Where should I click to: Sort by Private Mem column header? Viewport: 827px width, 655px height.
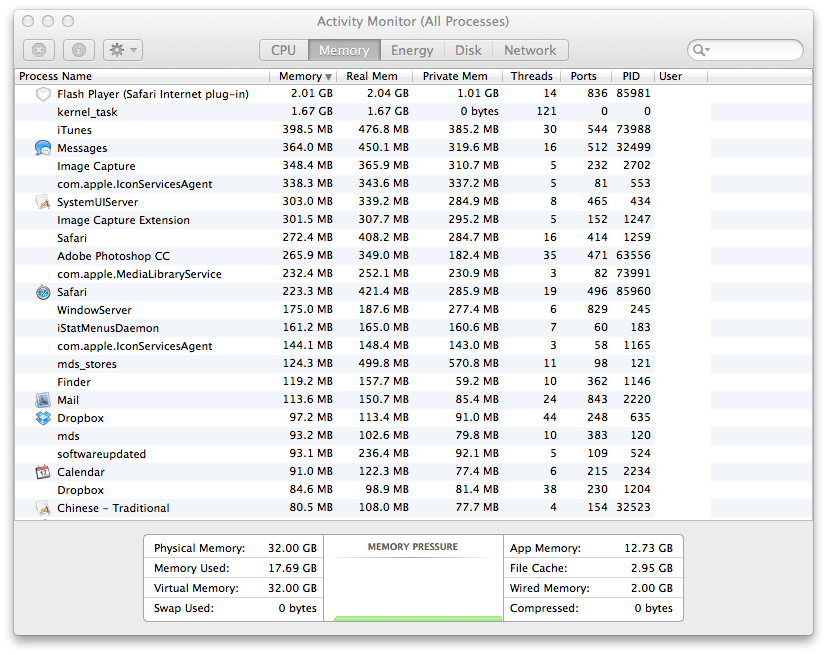[457, 76]
